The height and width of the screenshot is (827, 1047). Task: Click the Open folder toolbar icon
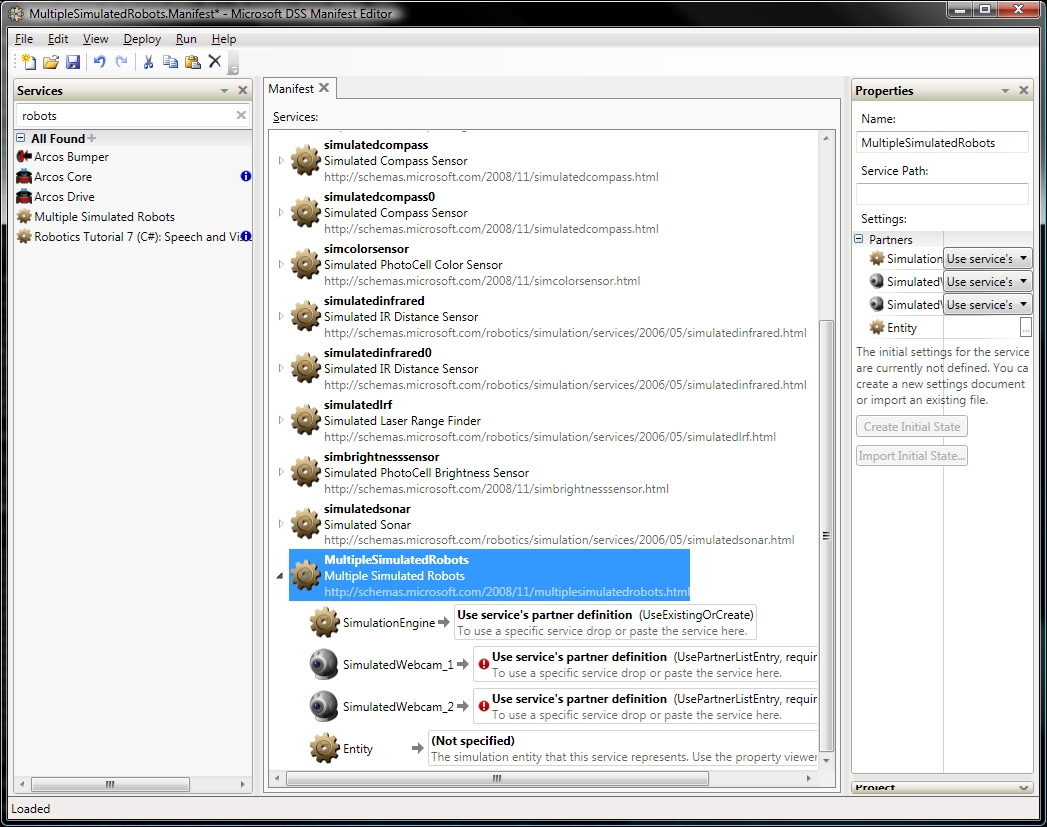tap(51, 62)
